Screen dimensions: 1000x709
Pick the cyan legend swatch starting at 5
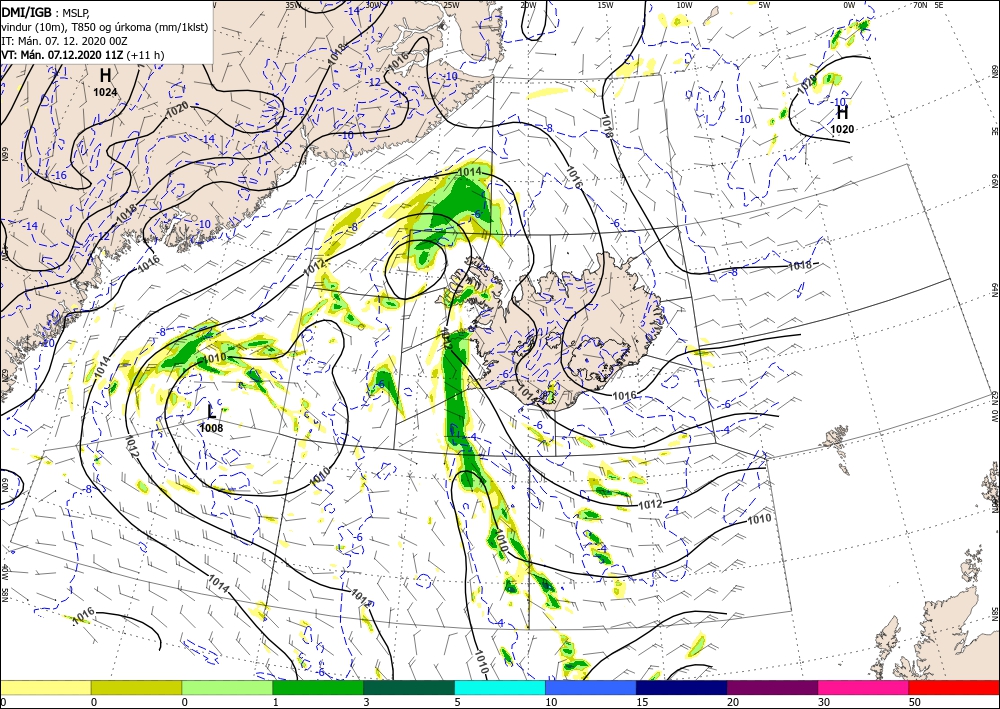[500, 687]
